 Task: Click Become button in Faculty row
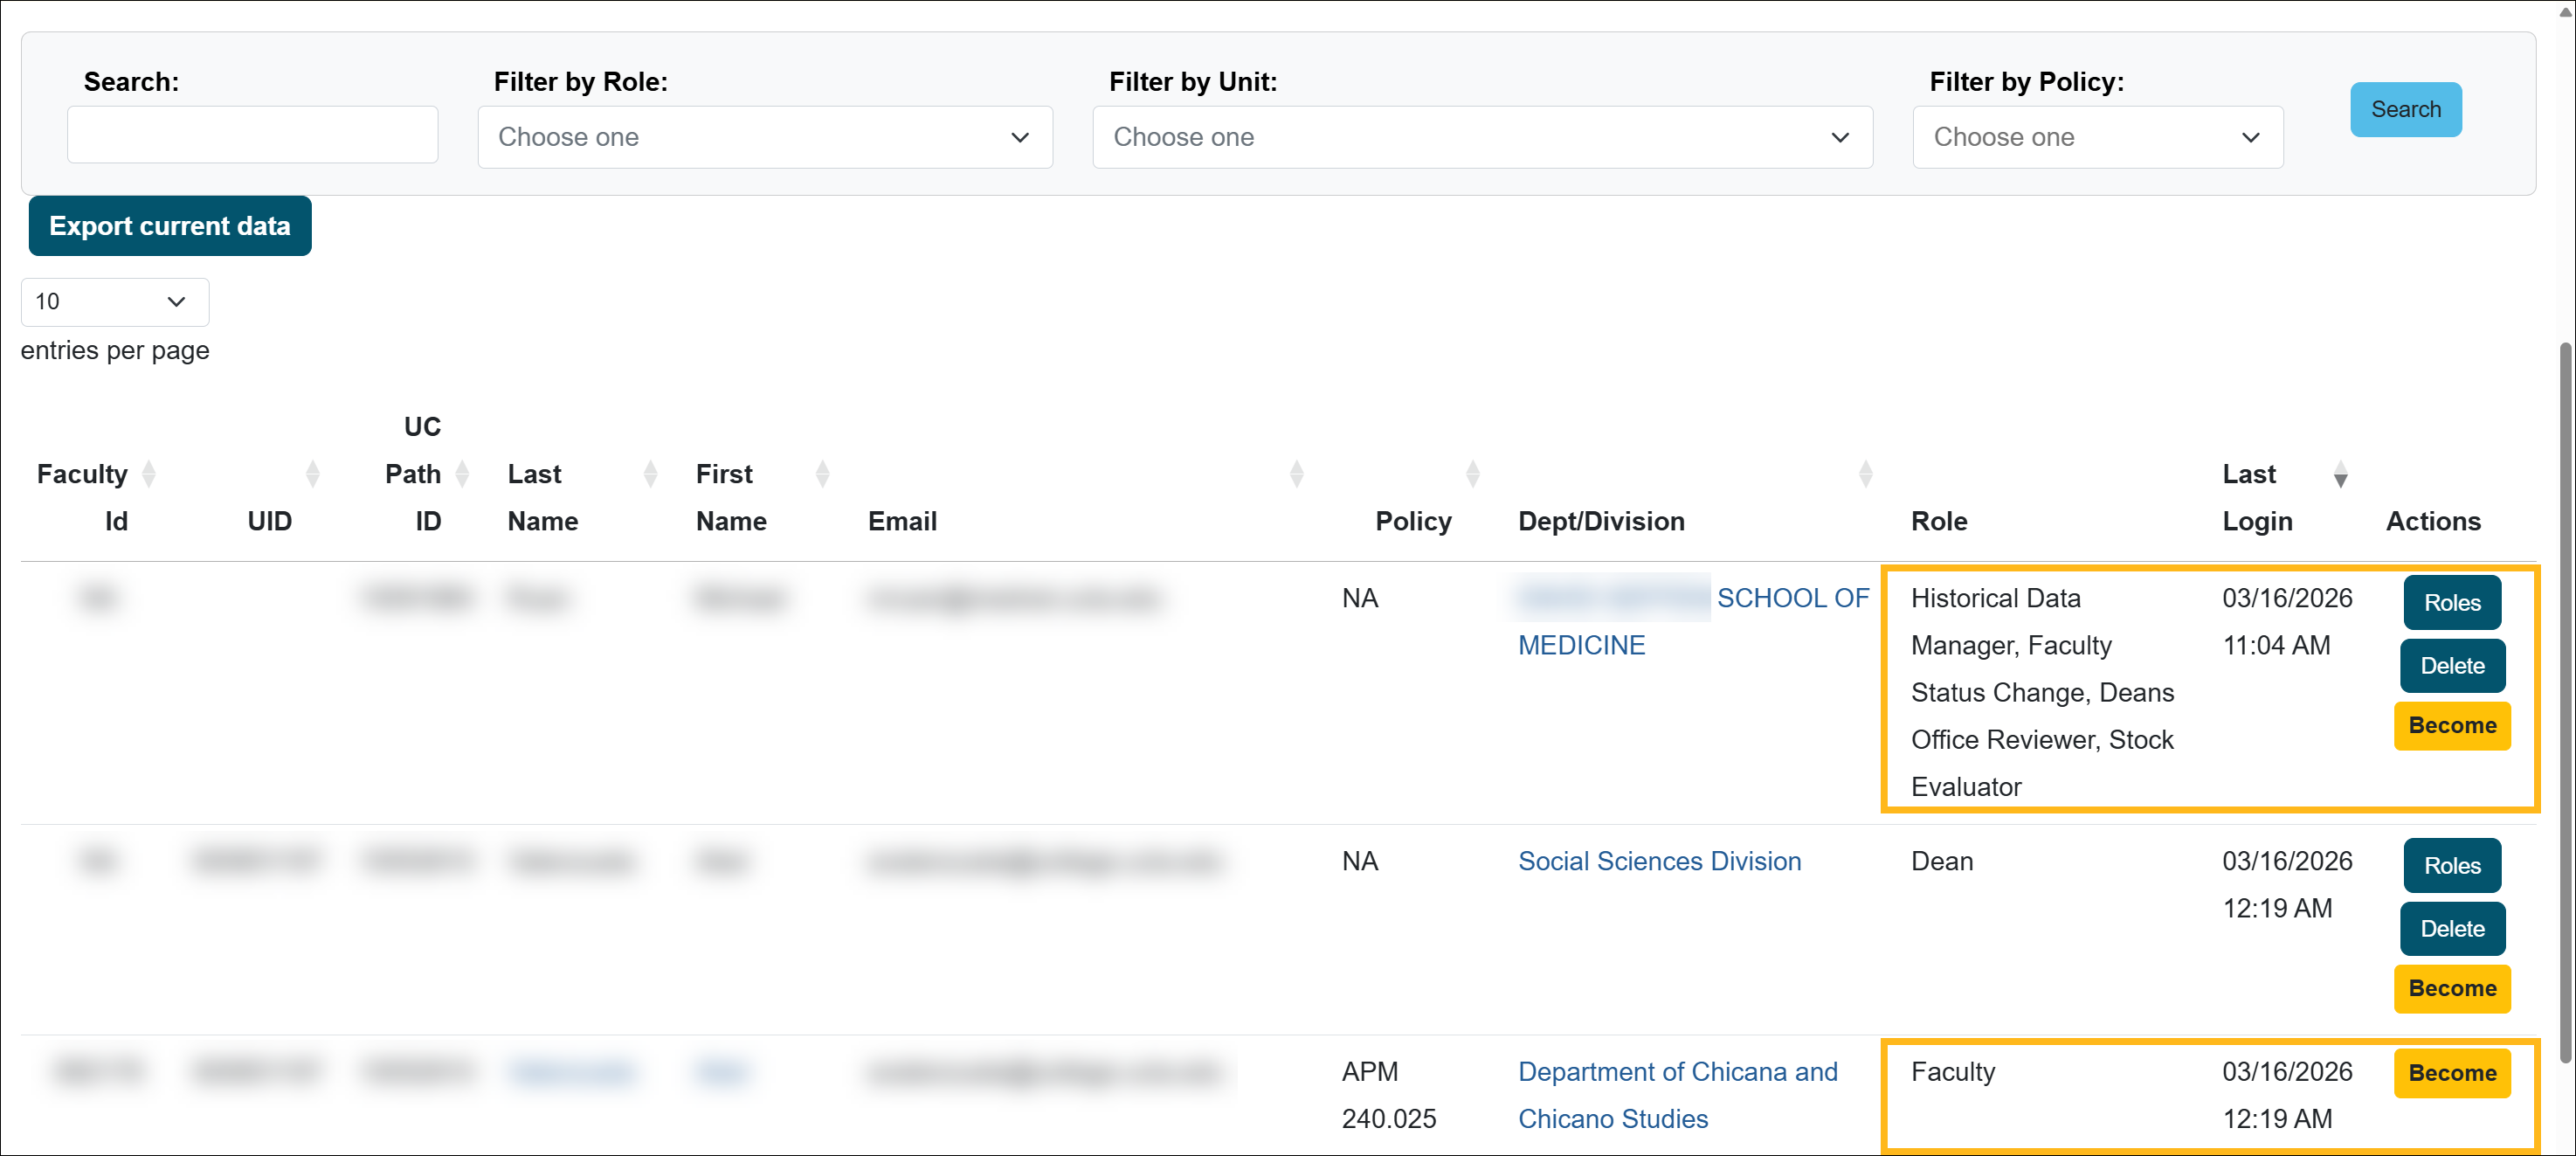tap(2452, 1073)
